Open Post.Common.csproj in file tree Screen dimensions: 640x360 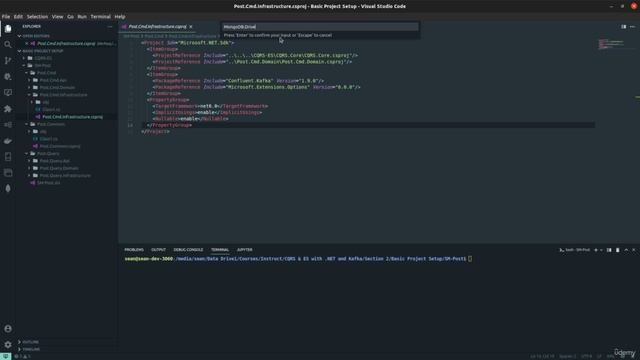(60, 147)
